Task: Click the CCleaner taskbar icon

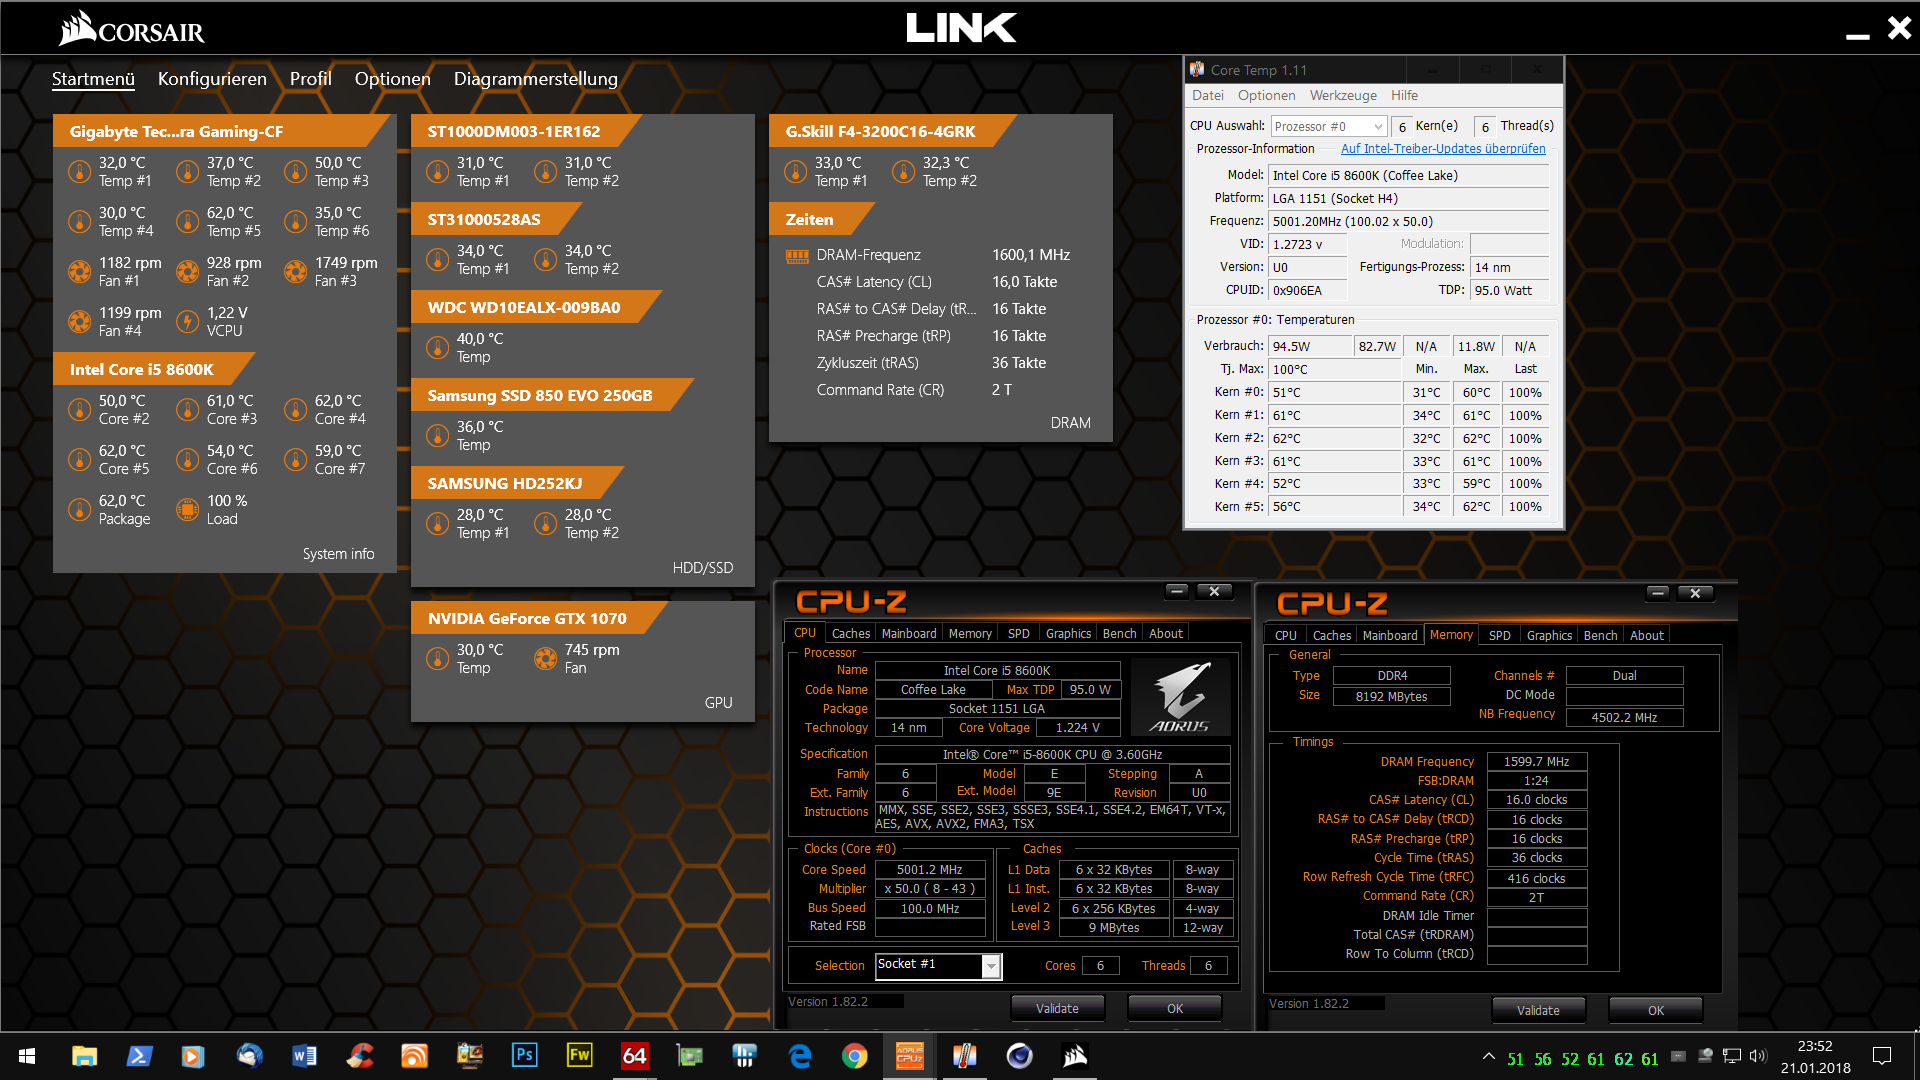Action: (x=360, y=1056)
